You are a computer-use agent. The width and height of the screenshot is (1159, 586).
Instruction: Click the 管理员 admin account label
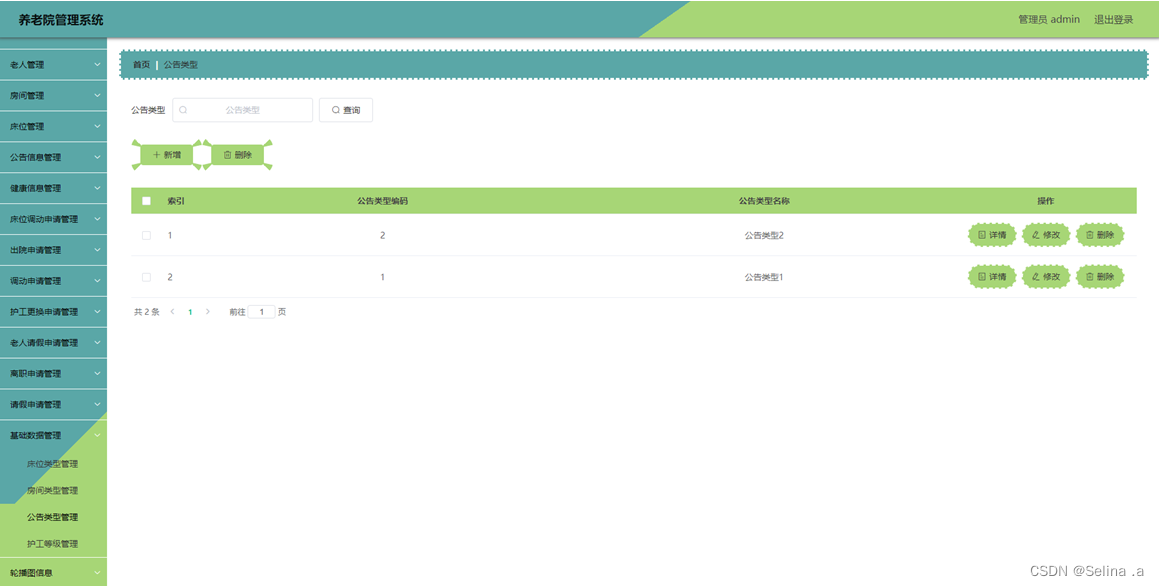point(1049,19)
